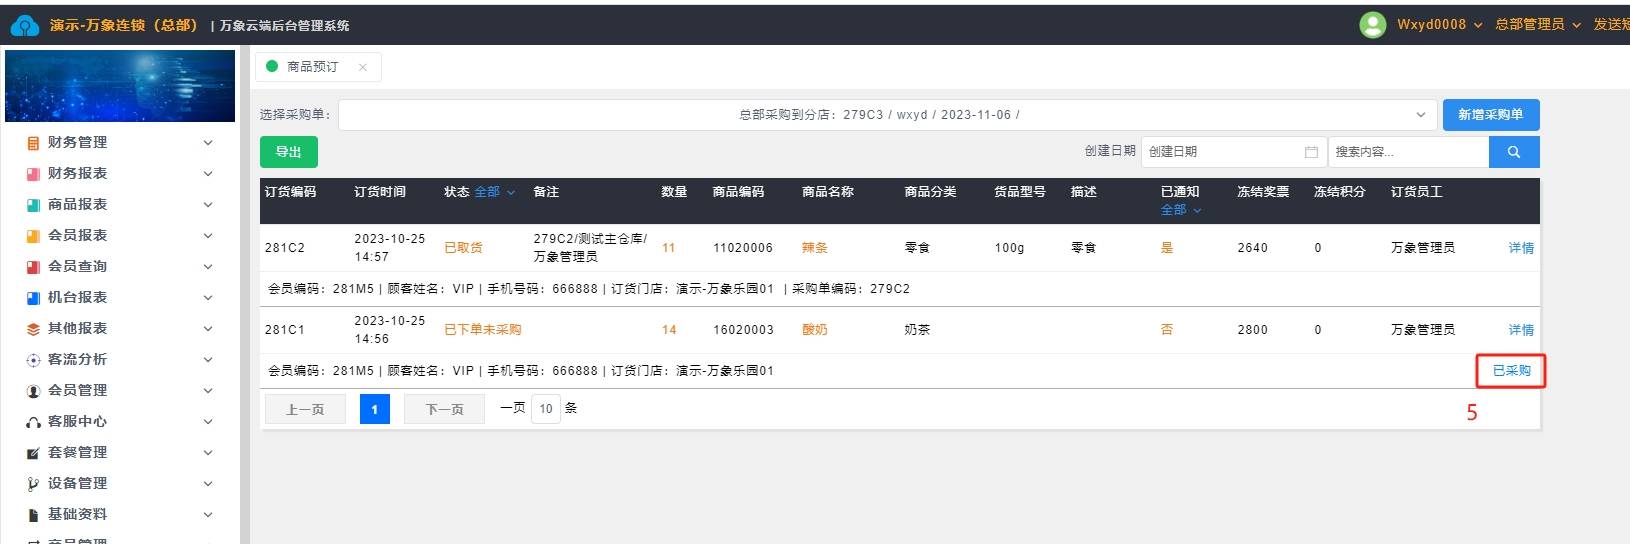Click the 财务管理 sidebar icon
This screenshot has width=1630, height=544.
33,143
